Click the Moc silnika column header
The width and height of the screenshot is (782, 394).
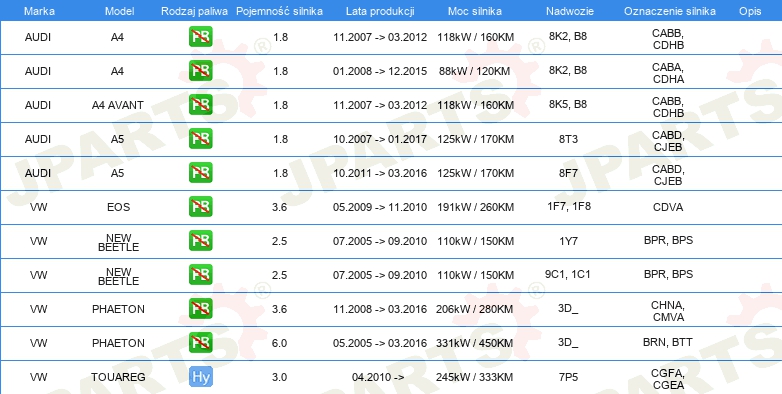(475, 11)
